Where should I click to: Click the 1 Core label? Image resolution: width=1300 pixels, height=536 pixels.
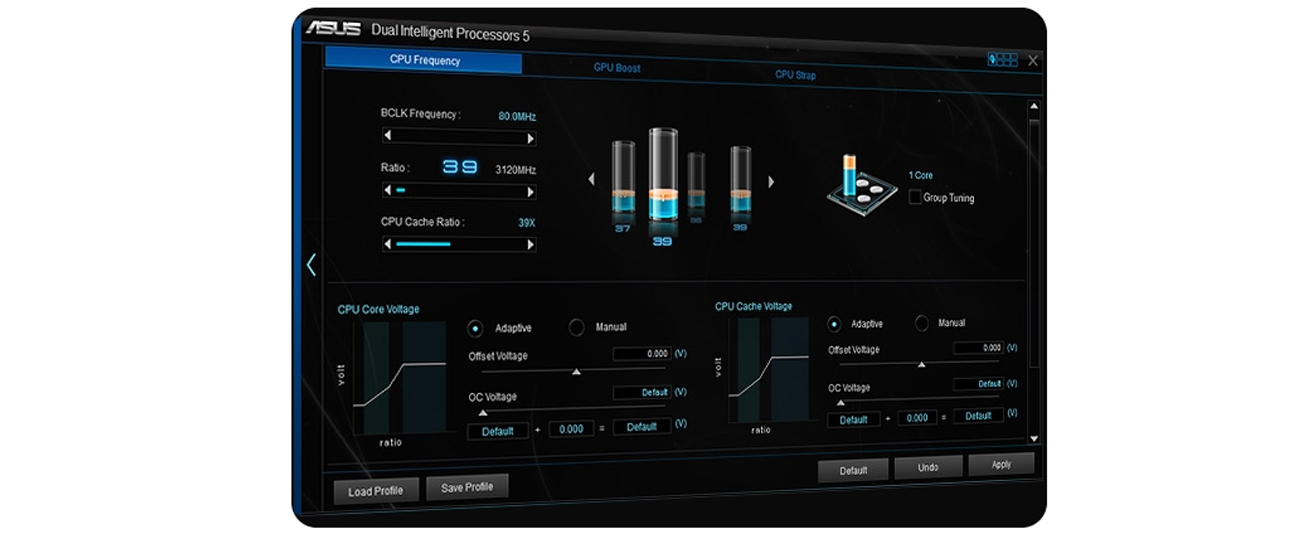920,176
